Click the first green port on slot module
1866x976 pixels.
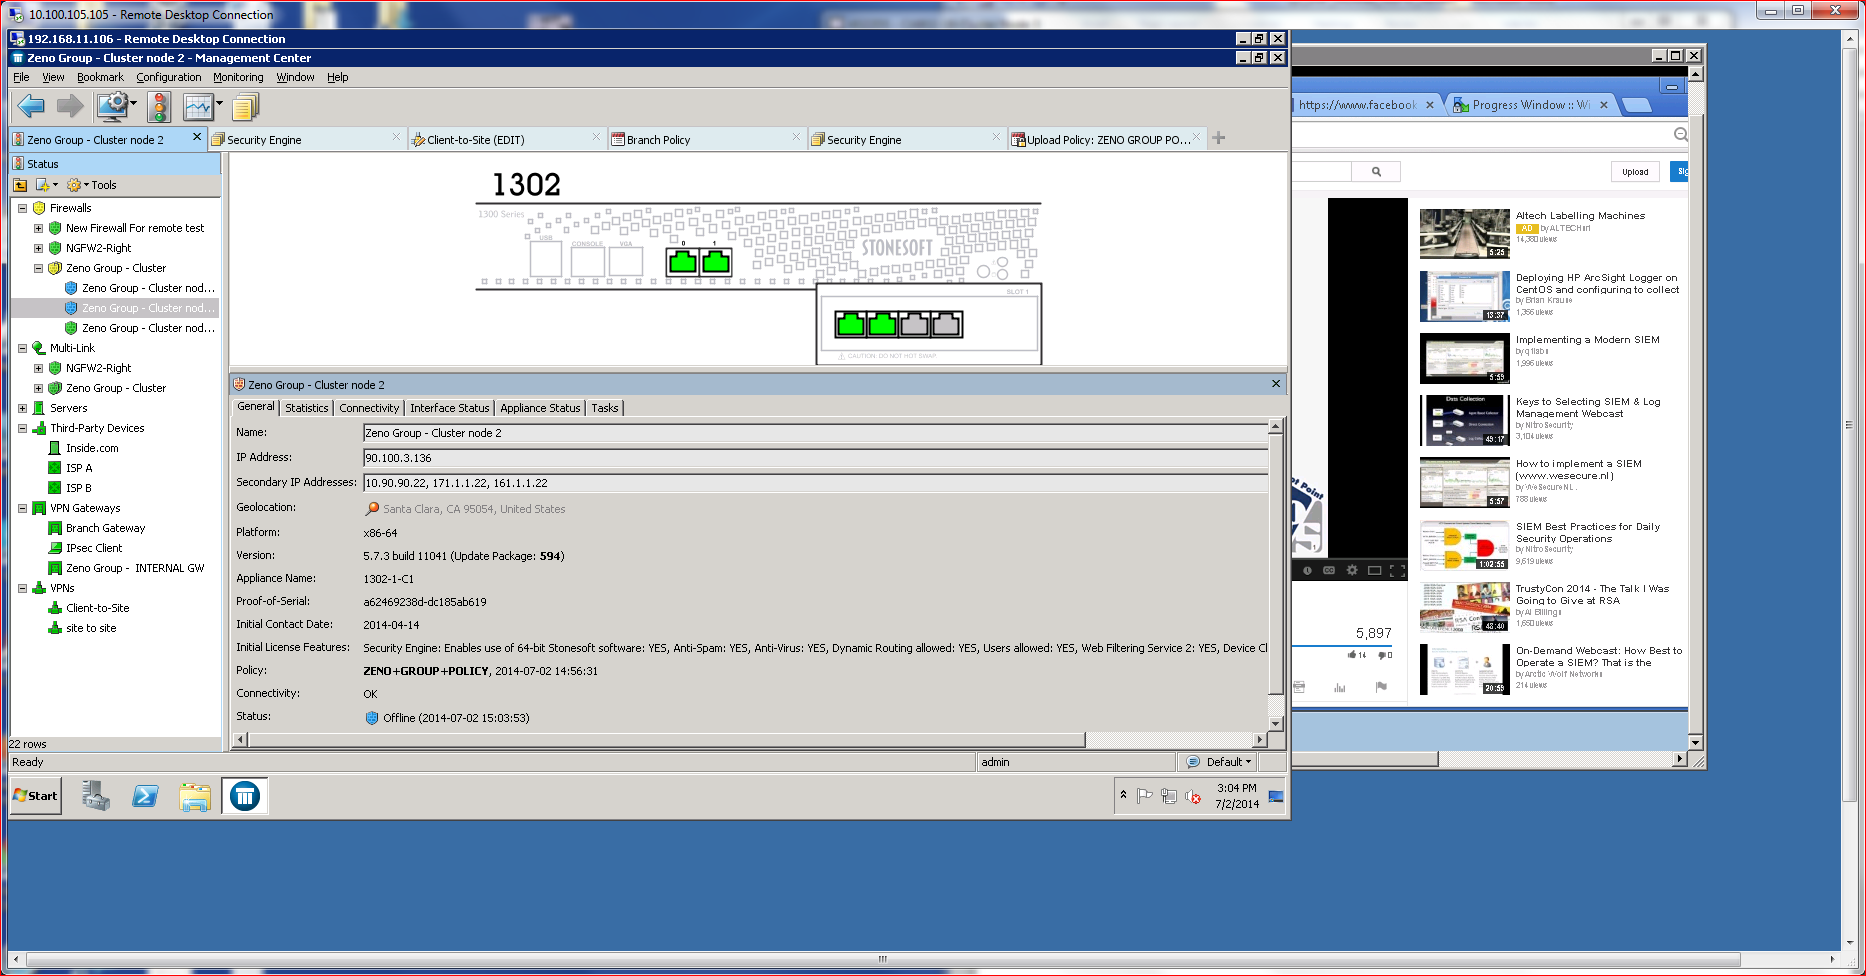[x=851, y=324]
